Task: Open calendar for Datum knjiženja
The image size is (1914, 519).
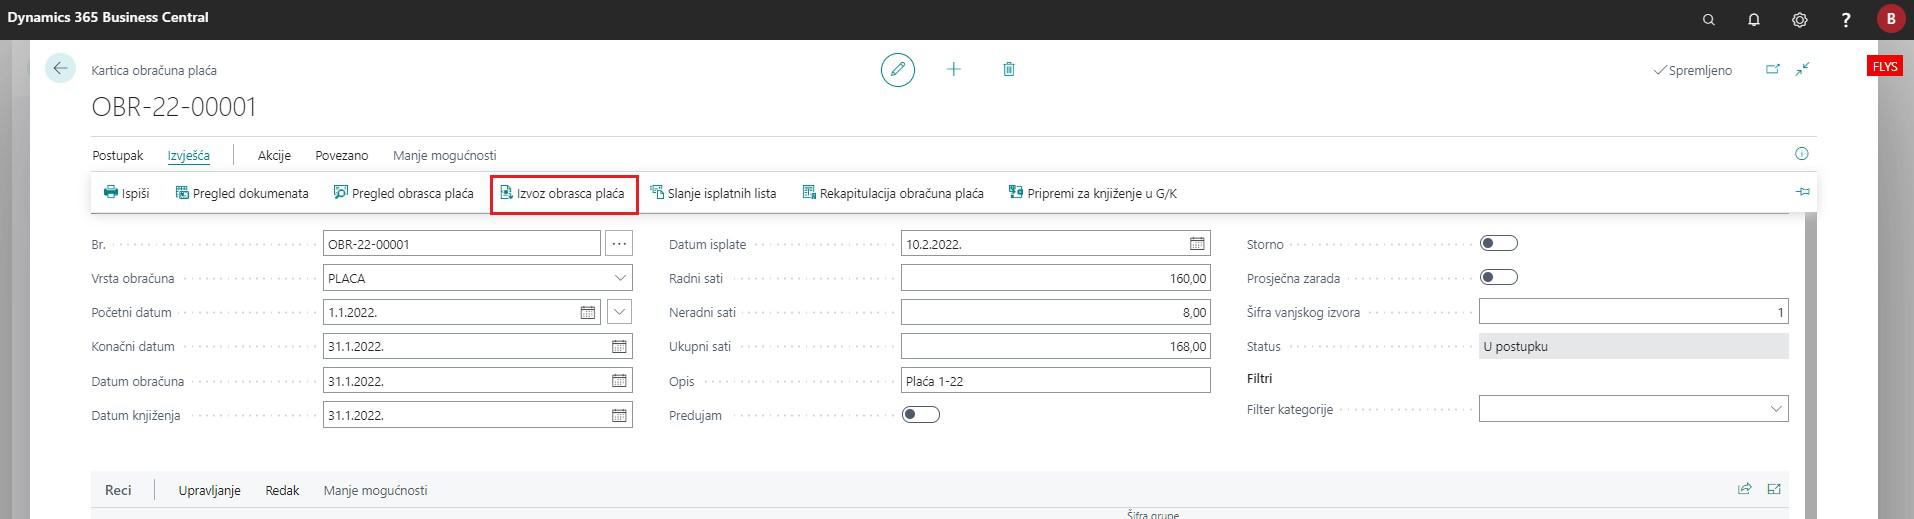Action: pos(619,415)
